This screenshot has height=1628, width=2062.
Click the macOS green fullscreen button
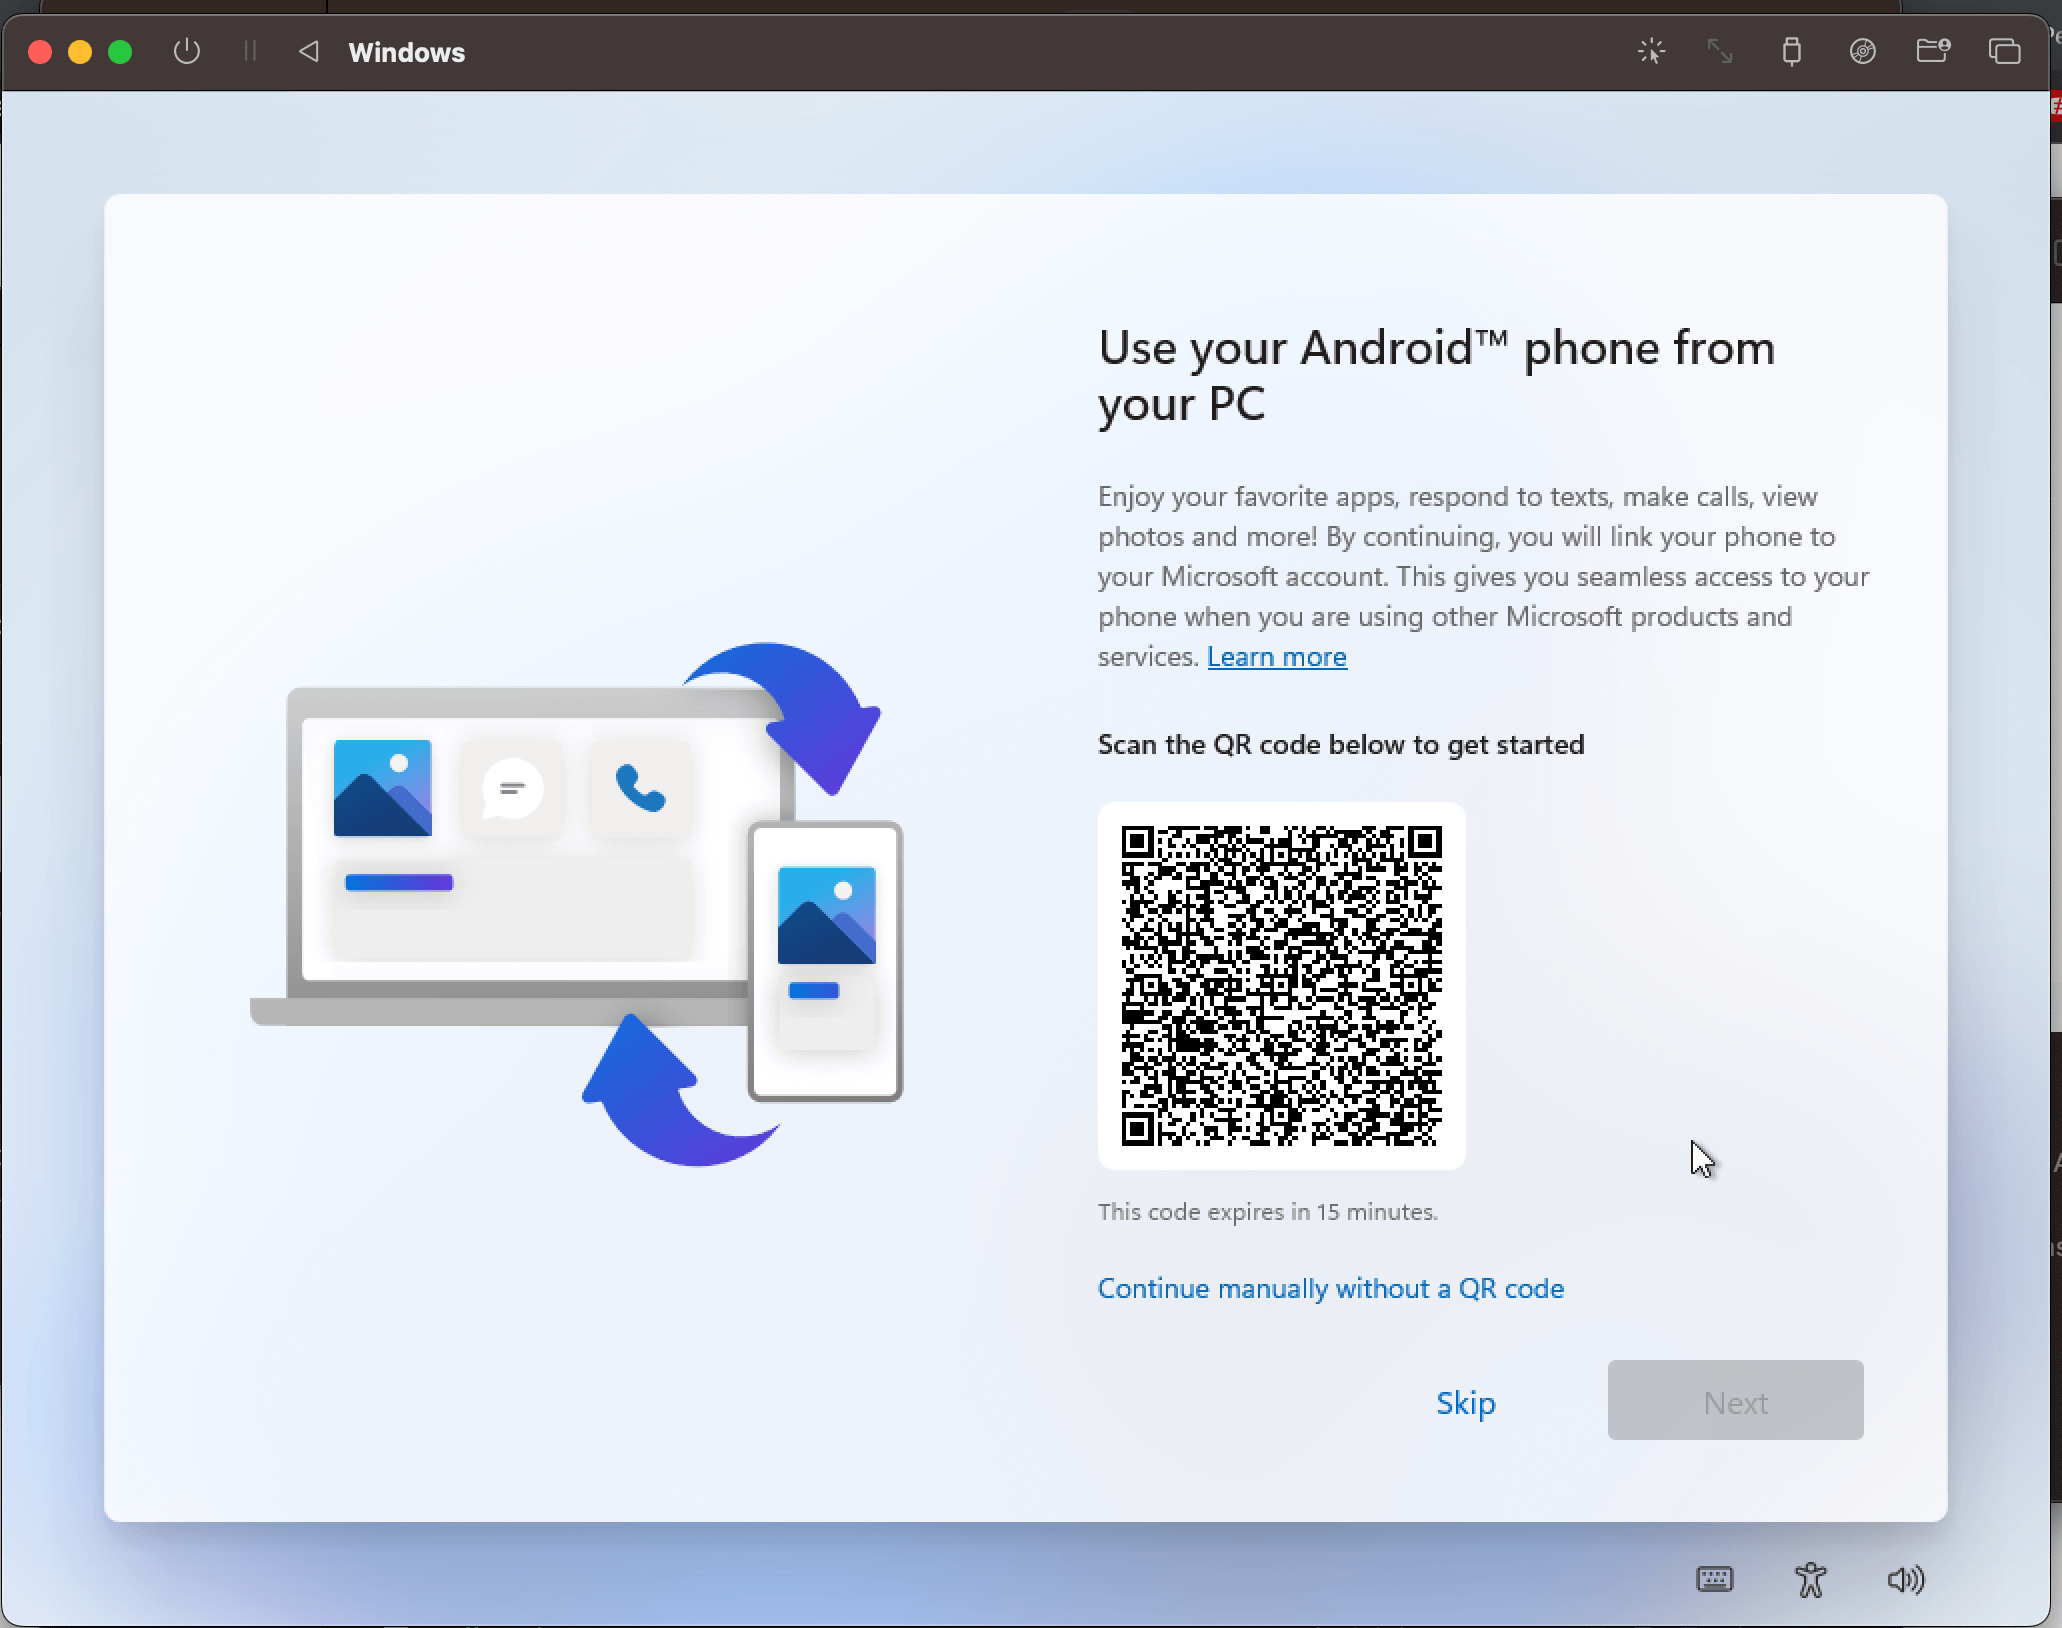tap(120, 52)
